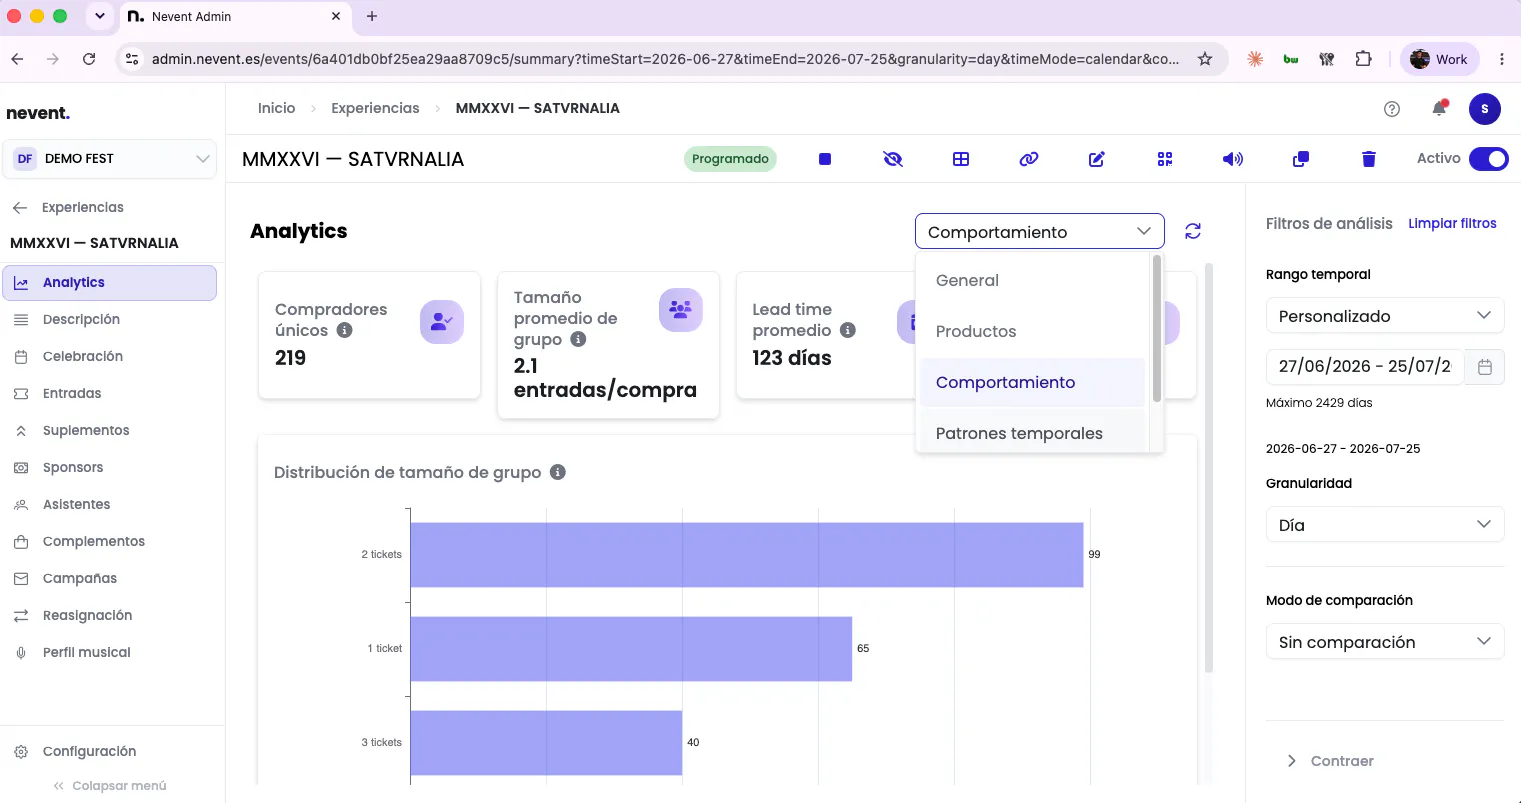Select Productos from the analytics list
The width and height of the screenshot is (1521, 803).
[x=1032, y=332]
